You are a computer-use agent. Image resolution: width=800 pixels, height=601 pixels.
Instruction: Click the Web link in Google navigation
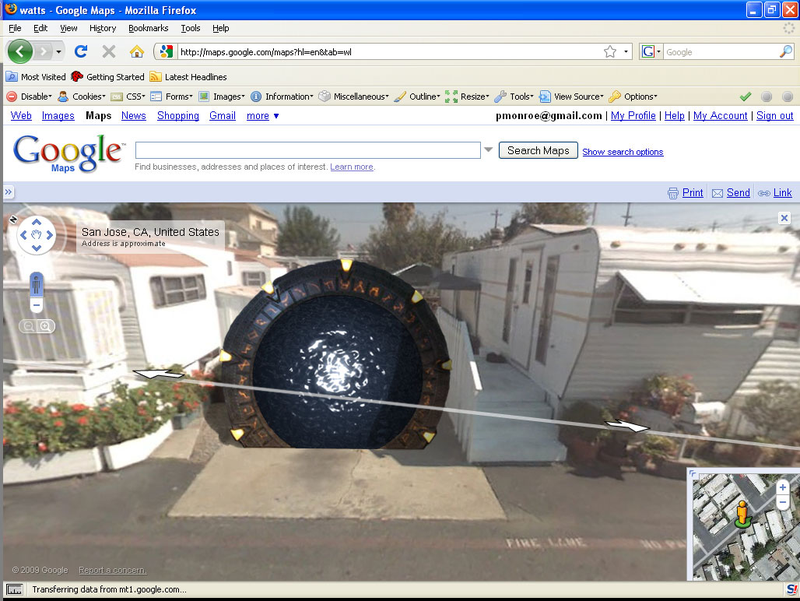point(21,116)
